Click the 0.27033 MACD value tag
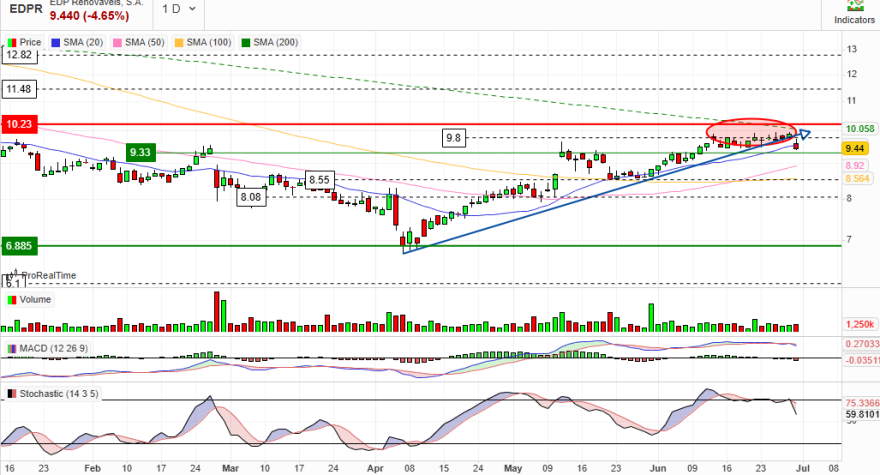The height and width of the screenshot is (475, 880). [x=861, y=344]
